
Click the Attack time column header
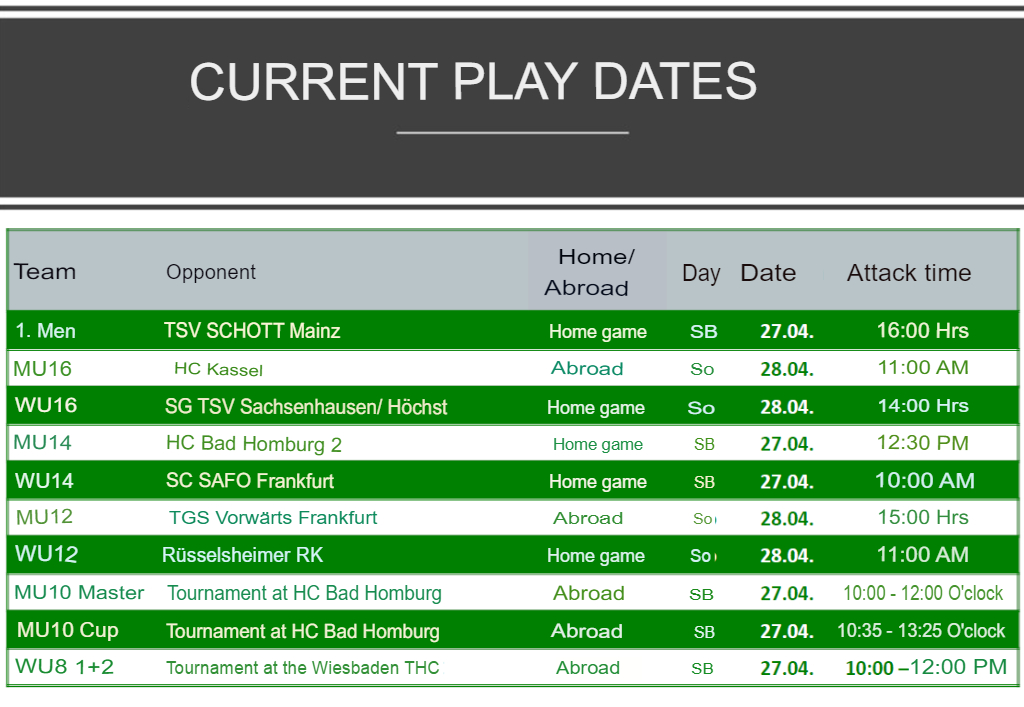(x=908, y=273)
